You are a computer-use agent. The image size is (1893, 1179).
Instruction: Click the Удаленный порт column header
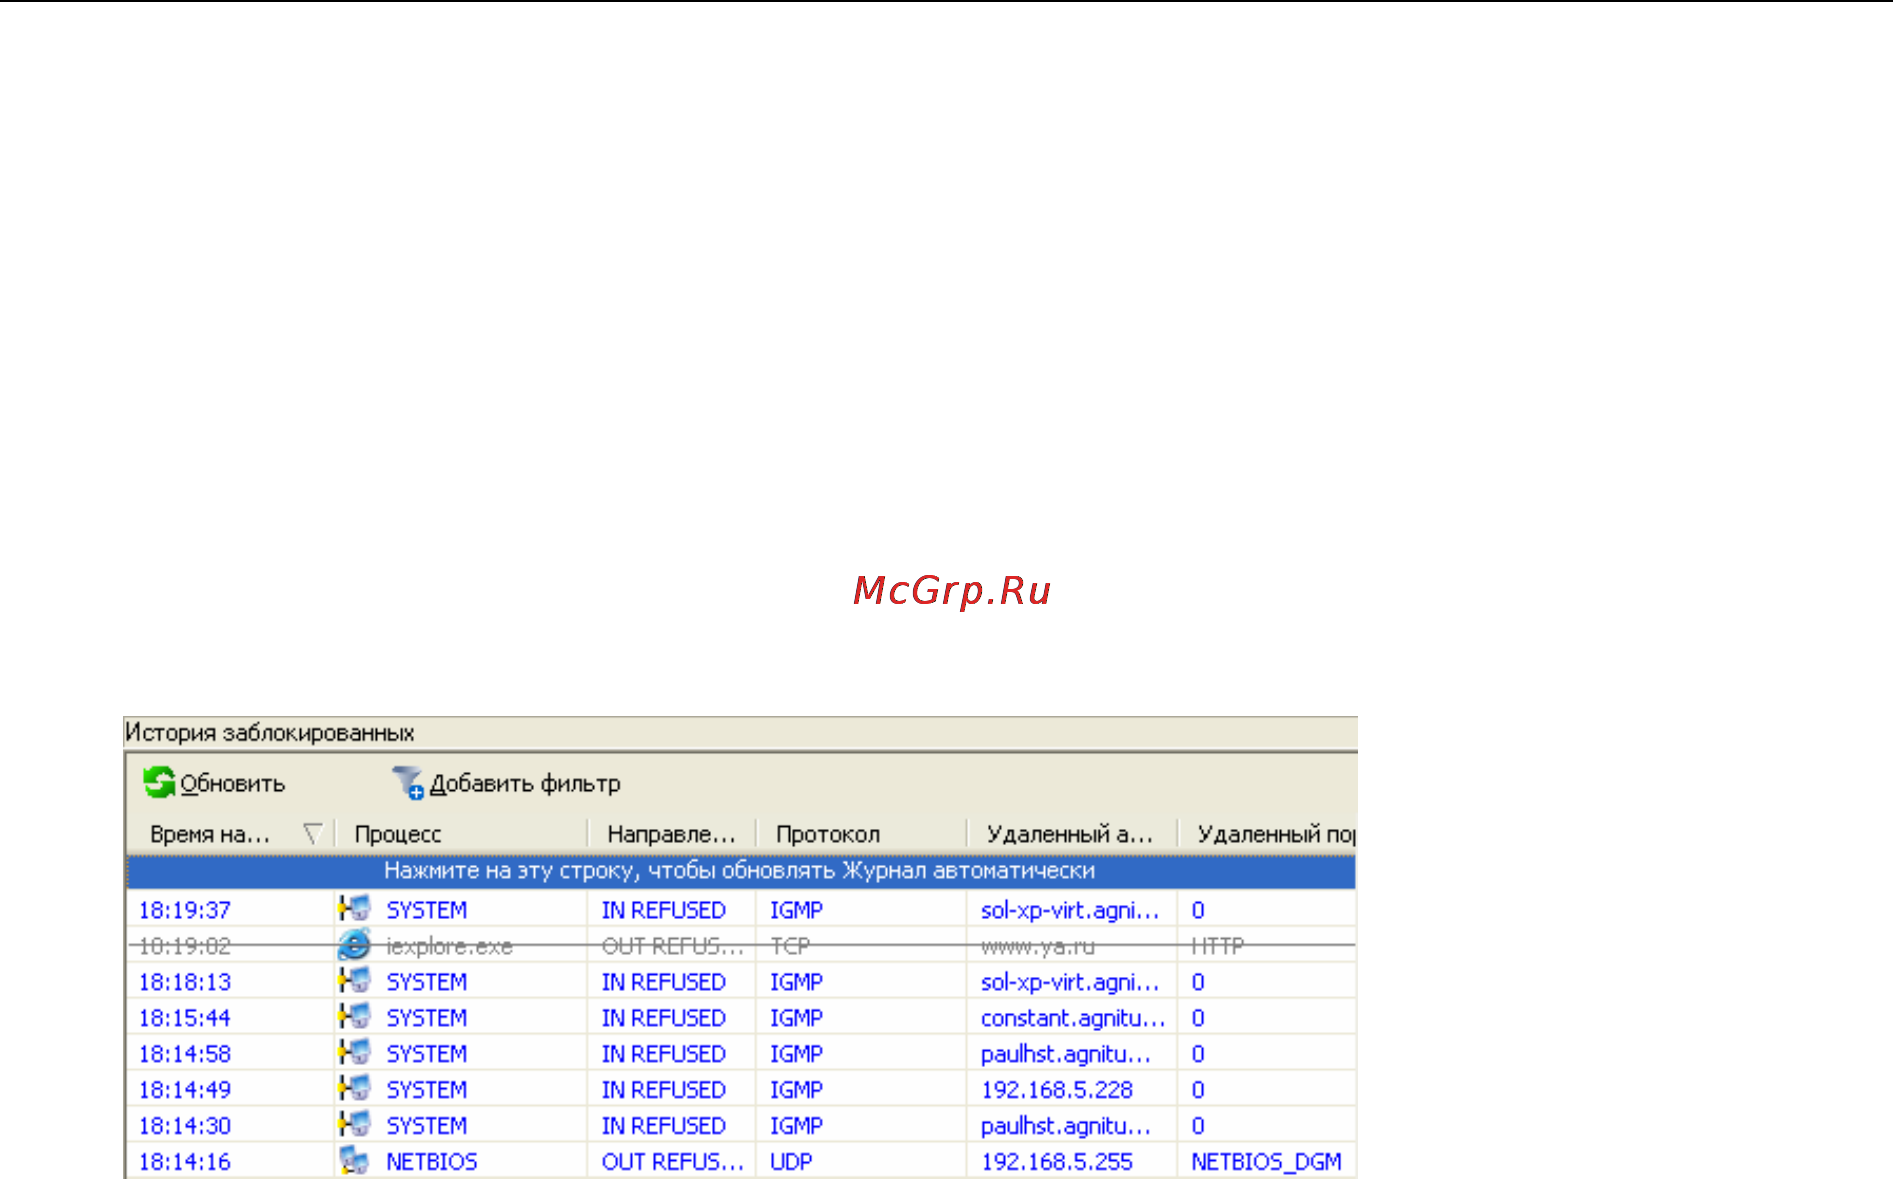[x=1276, y=834]
